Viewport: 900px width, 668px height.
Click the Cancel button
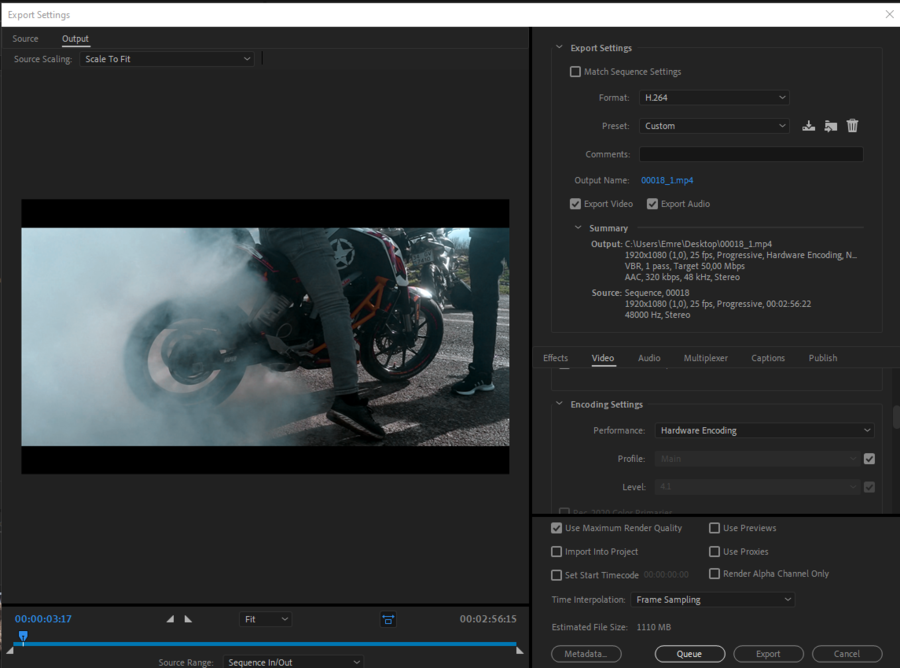[847, 654]
